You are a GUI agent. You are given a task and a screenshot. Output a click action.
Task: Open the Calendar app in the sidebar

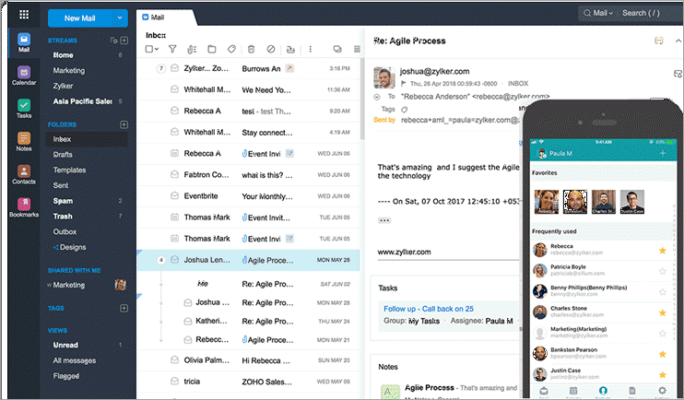click(24, 76)
